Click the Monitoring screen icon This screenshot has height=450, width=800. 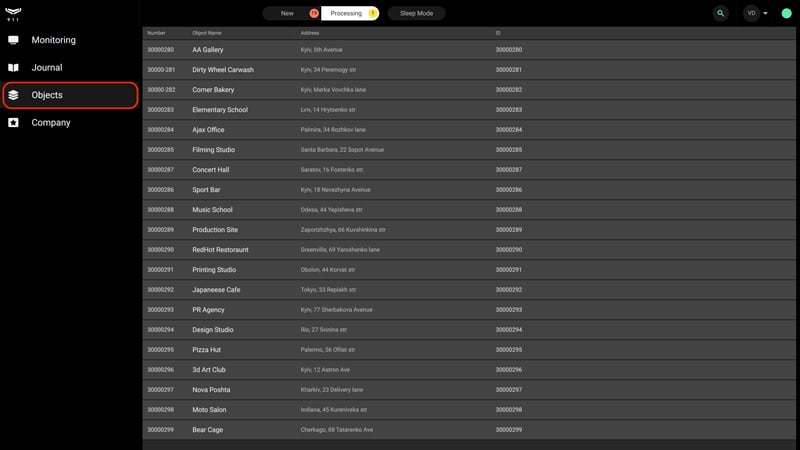point(13,40)
